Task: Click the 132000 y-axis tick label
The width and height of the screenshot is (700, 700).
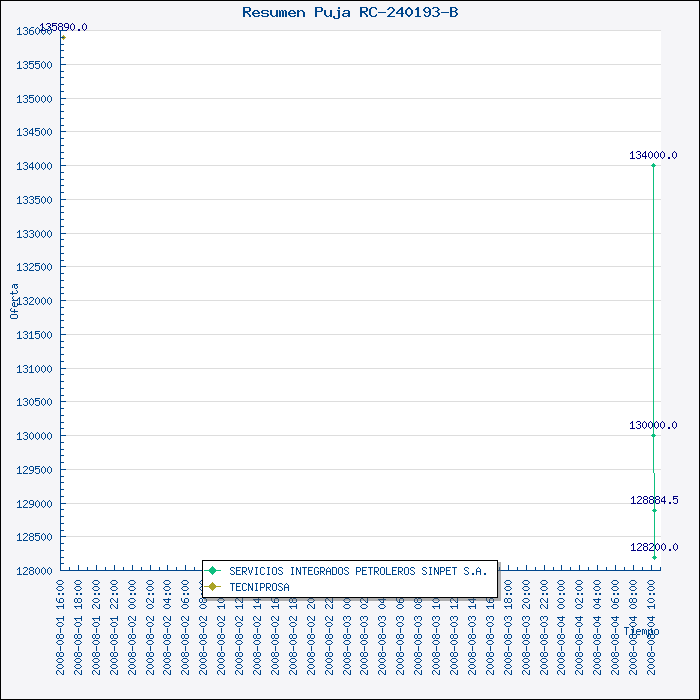Action: tap(34, 301)
